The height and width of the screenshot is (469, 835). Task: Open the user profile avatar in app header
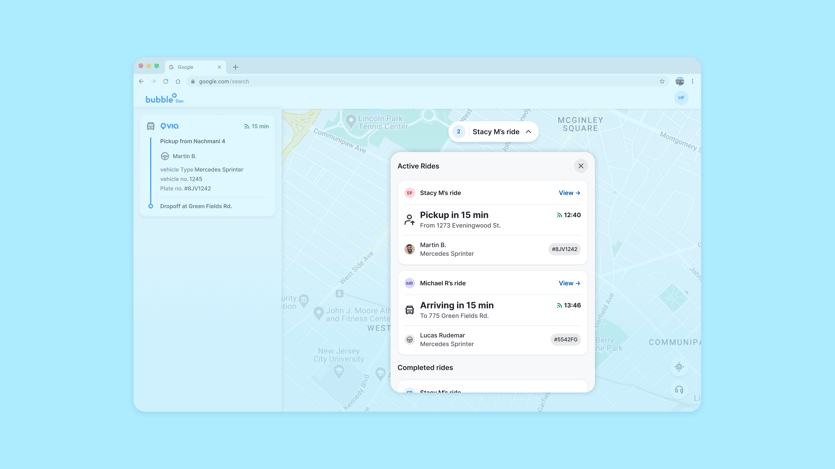pos(681,98)
